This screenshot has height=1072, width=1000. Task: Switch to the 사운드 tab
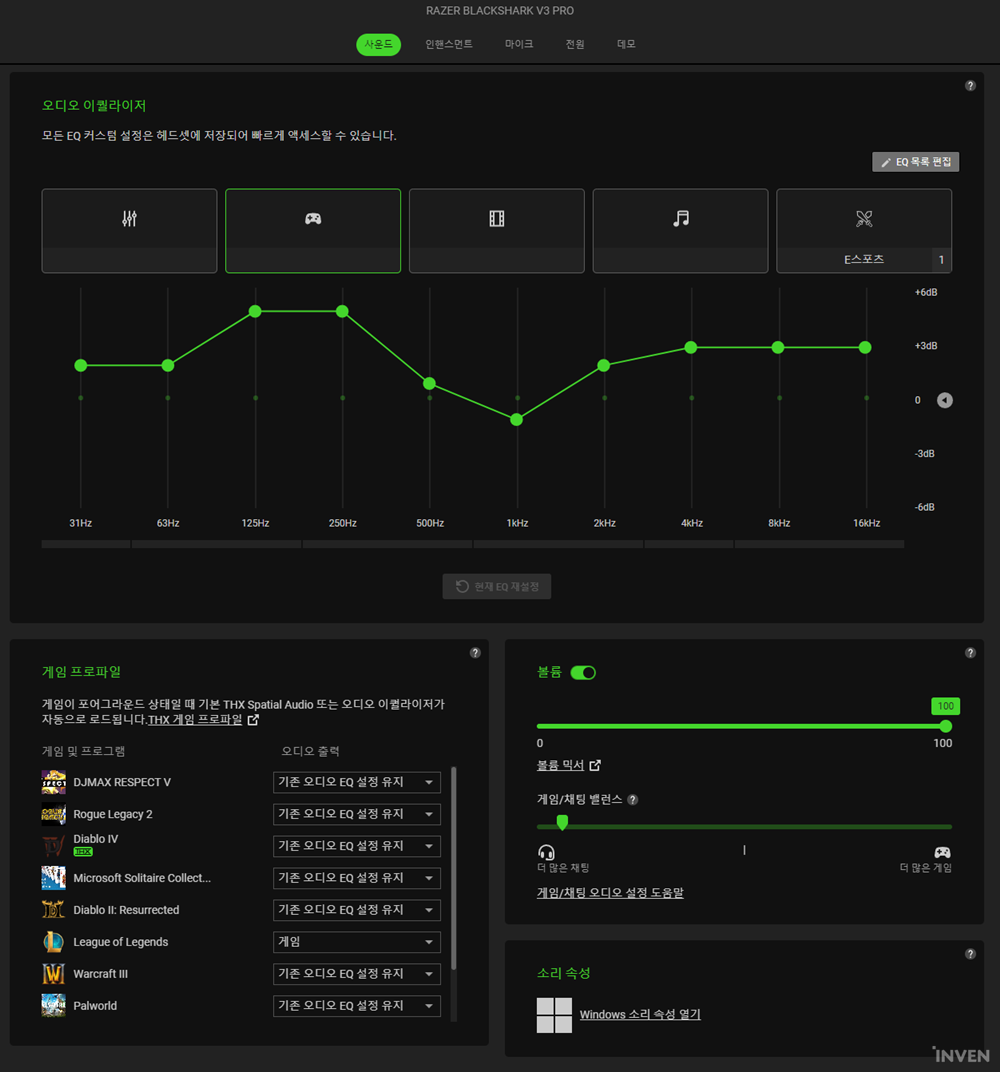point(379,44)
